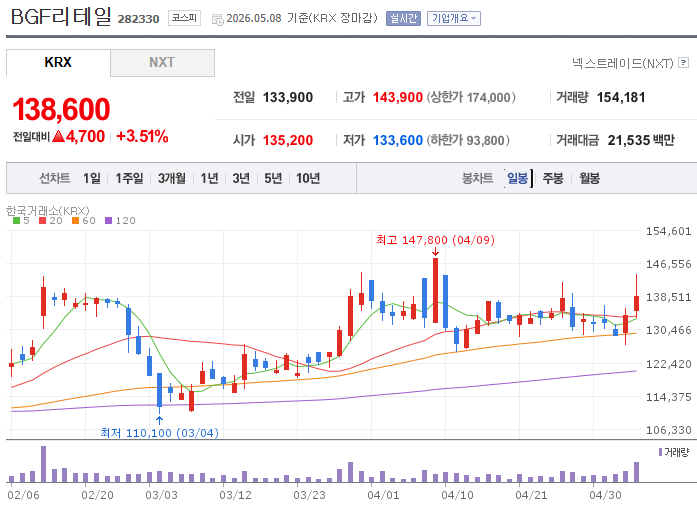
Task: Select the 월봉 monthly candle chart
Action: [589, 178]
